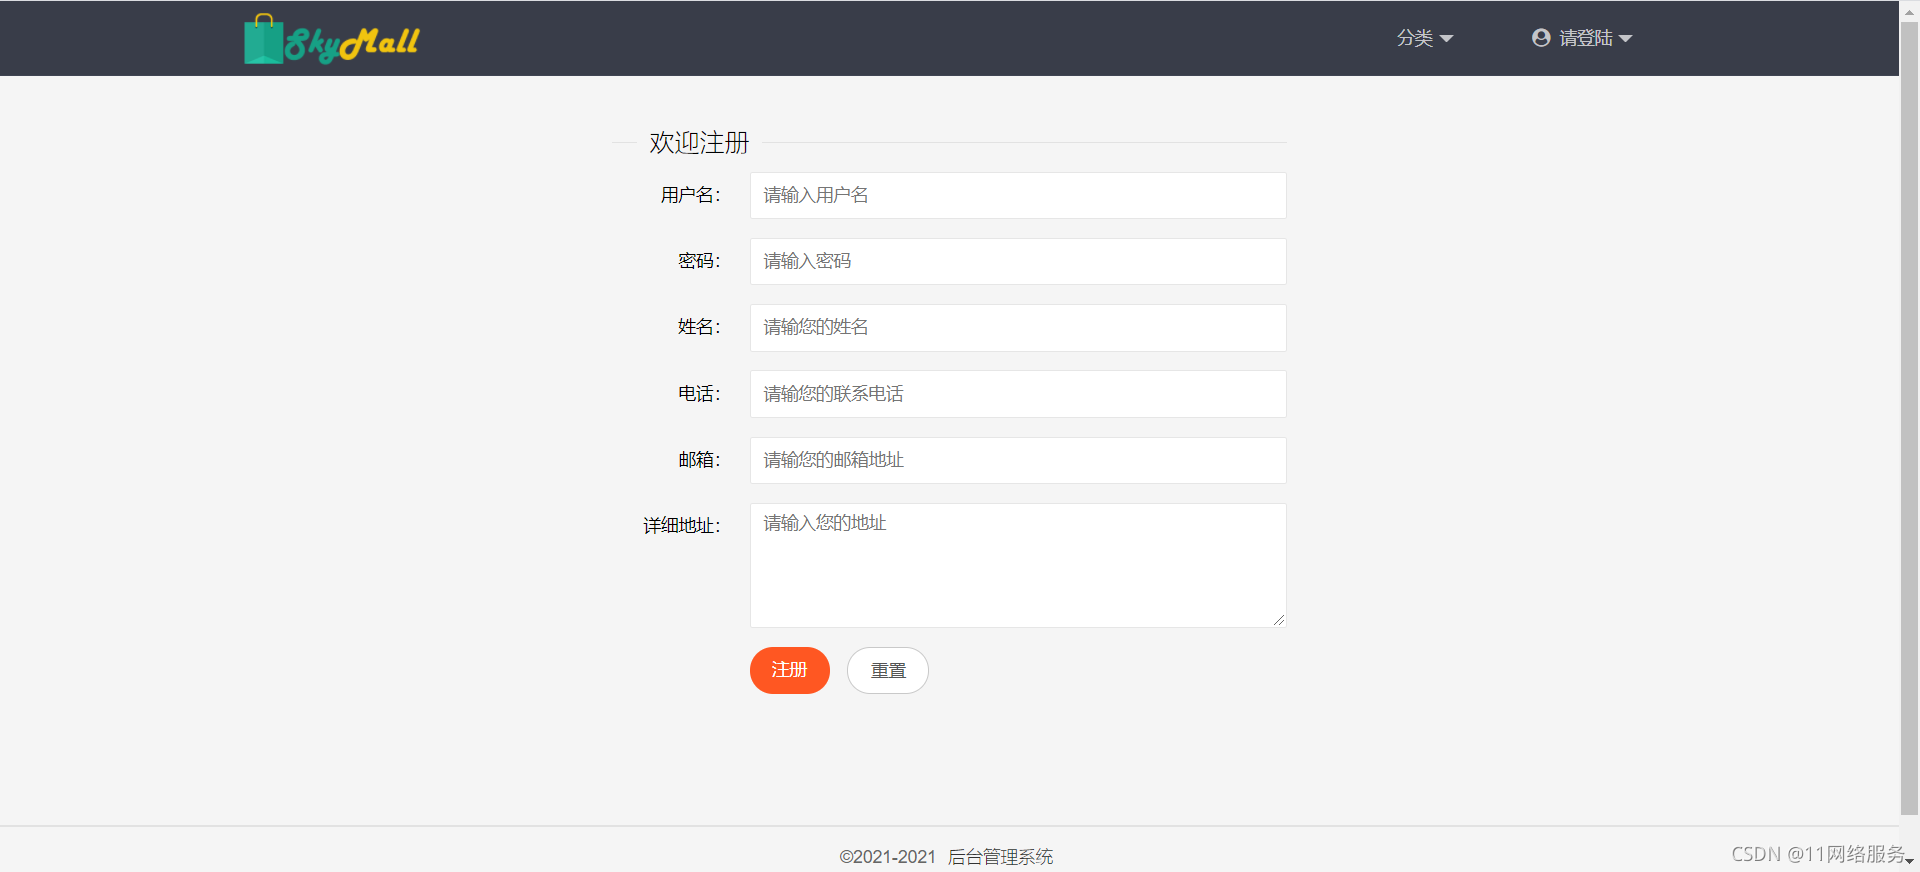Select the 姓名 name input box

[x=1018, y=328]
